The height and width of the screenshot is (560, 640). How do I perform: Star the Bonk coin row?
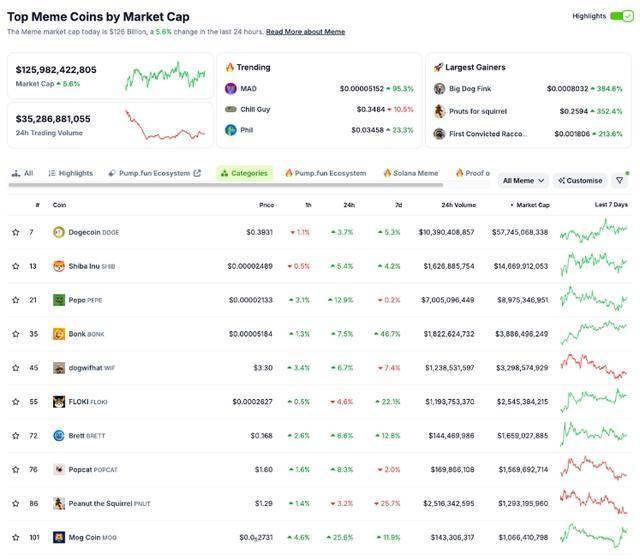[16, 334]
